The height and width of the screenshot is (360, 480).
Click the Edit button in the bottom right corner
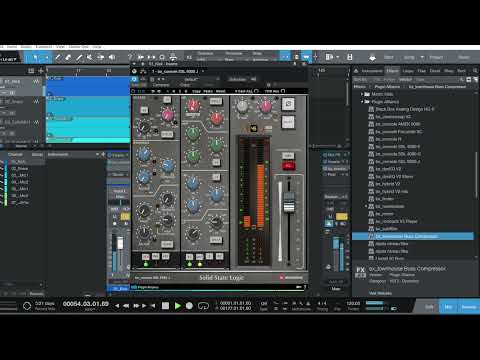tap(429, 307)
